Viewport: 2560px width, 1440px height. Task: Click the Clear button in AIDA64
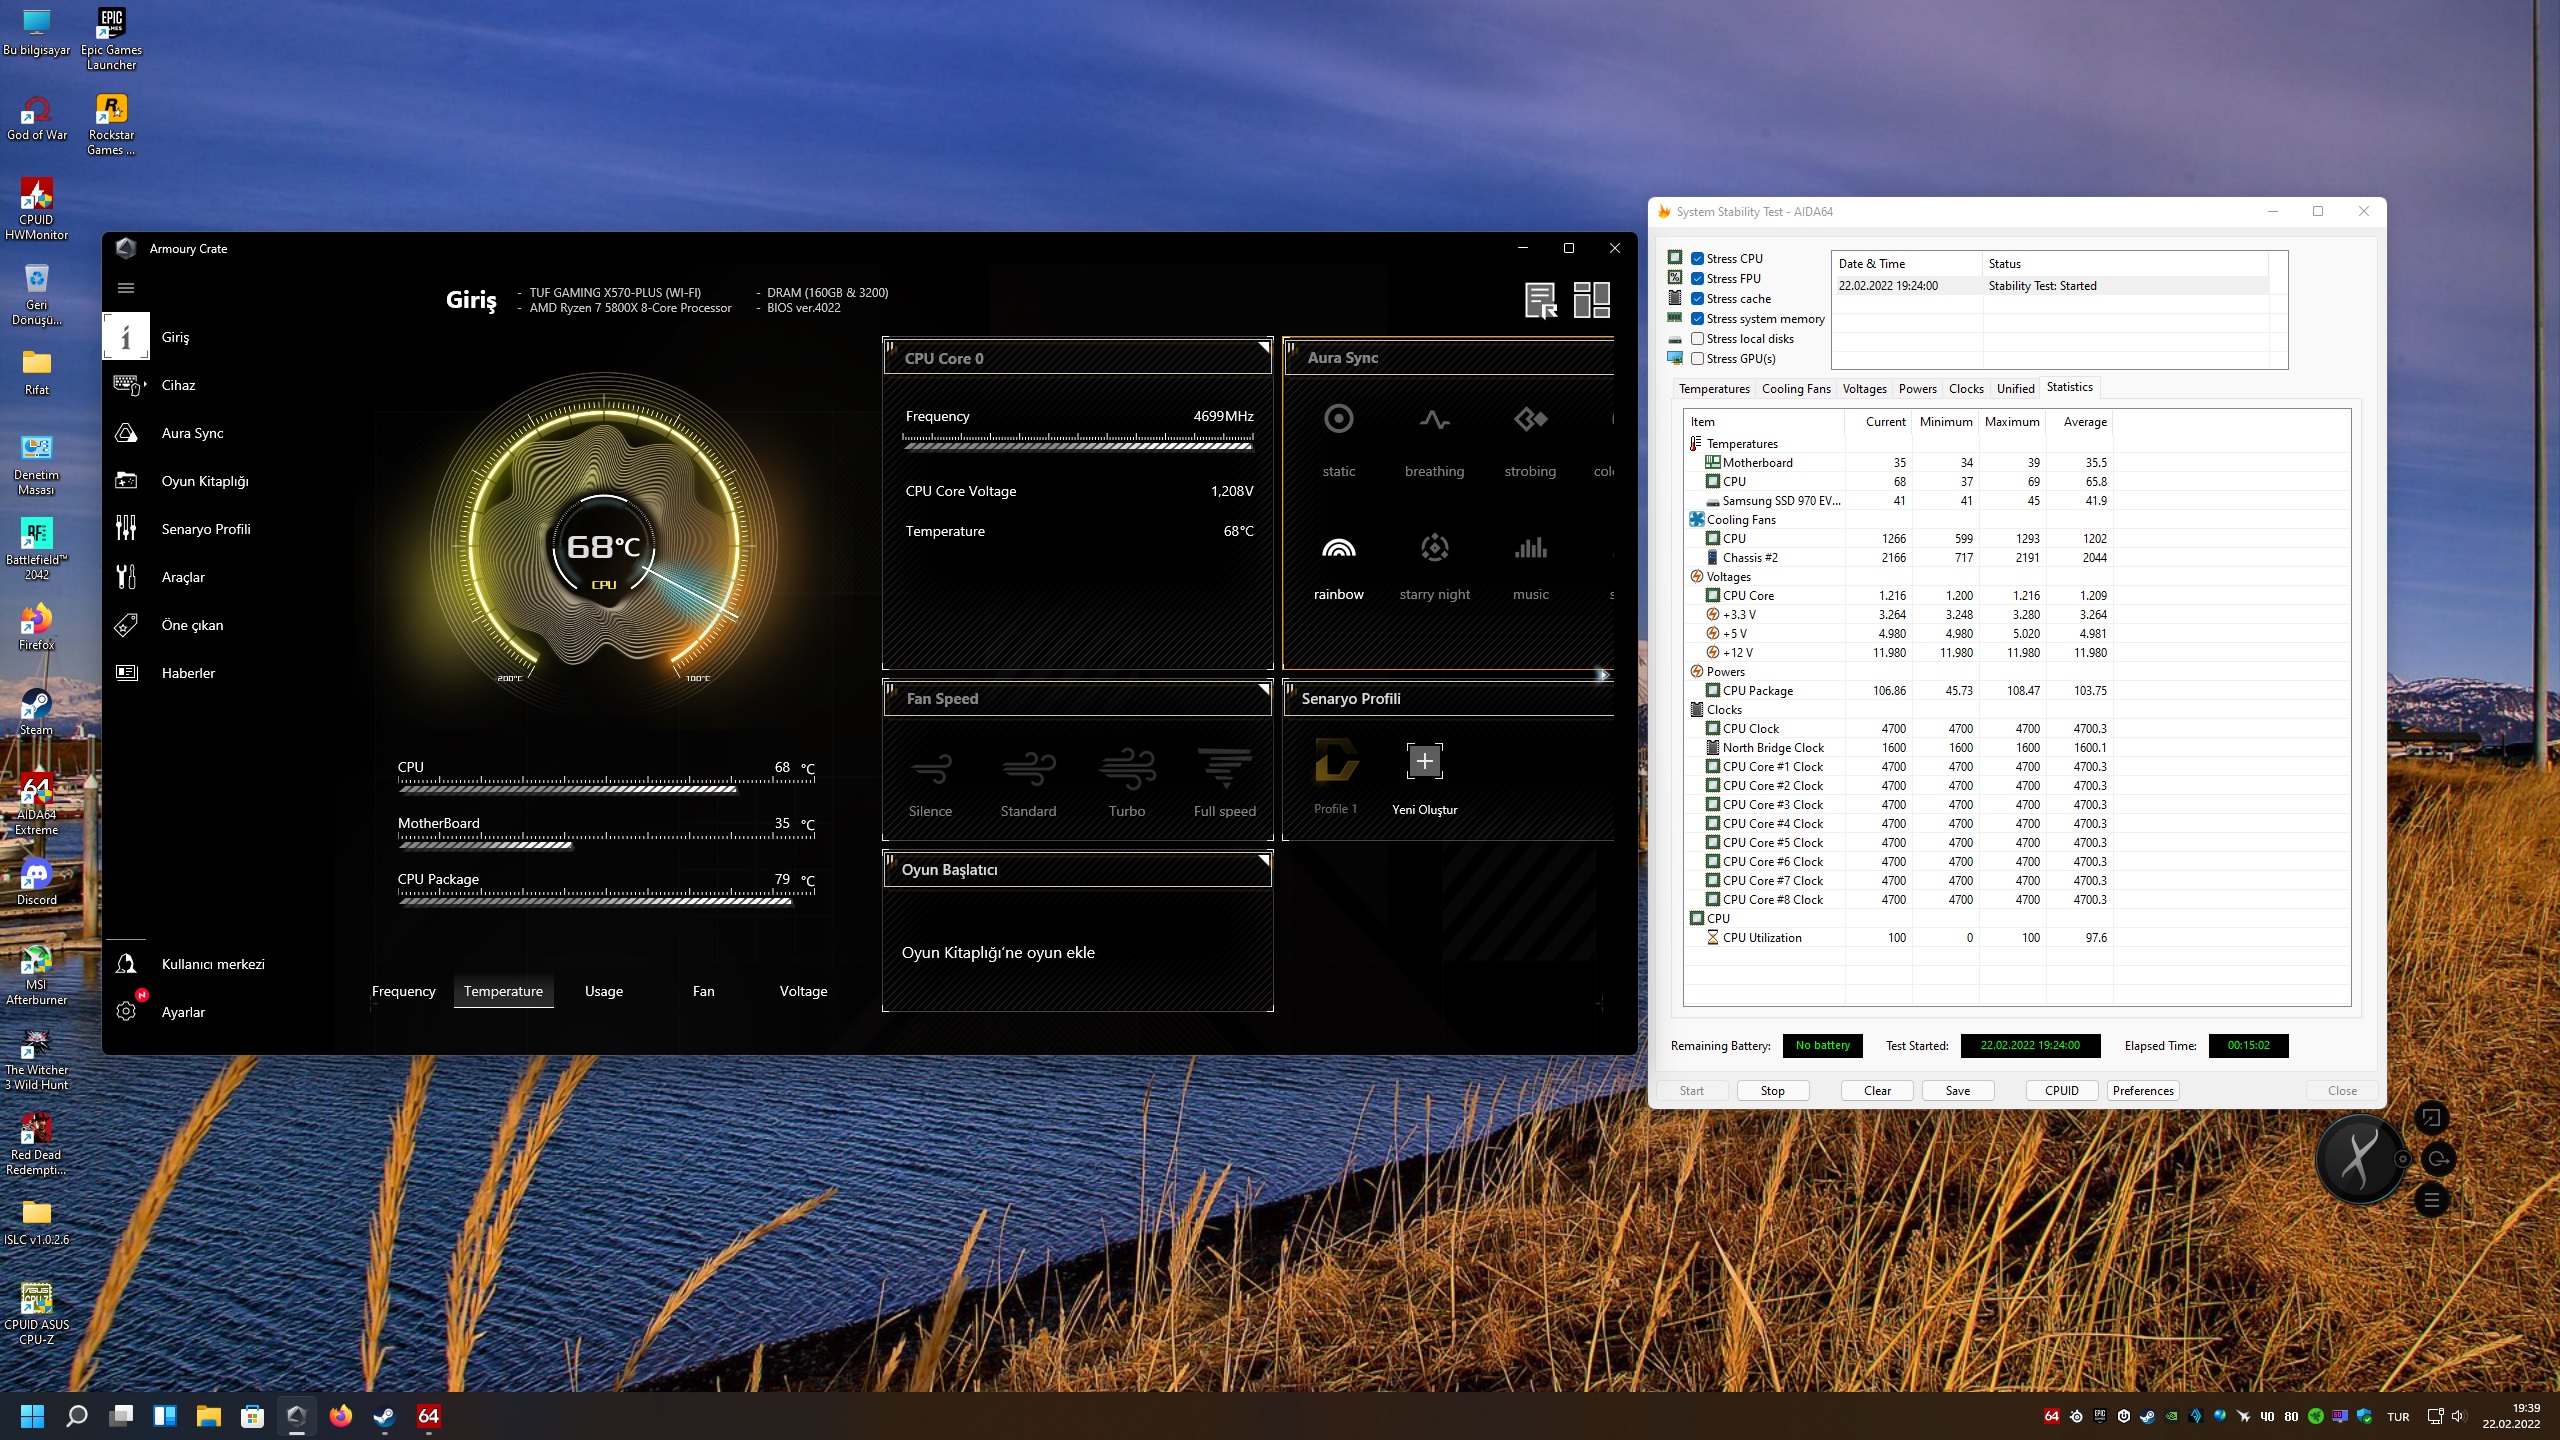click(1877, 1091)
